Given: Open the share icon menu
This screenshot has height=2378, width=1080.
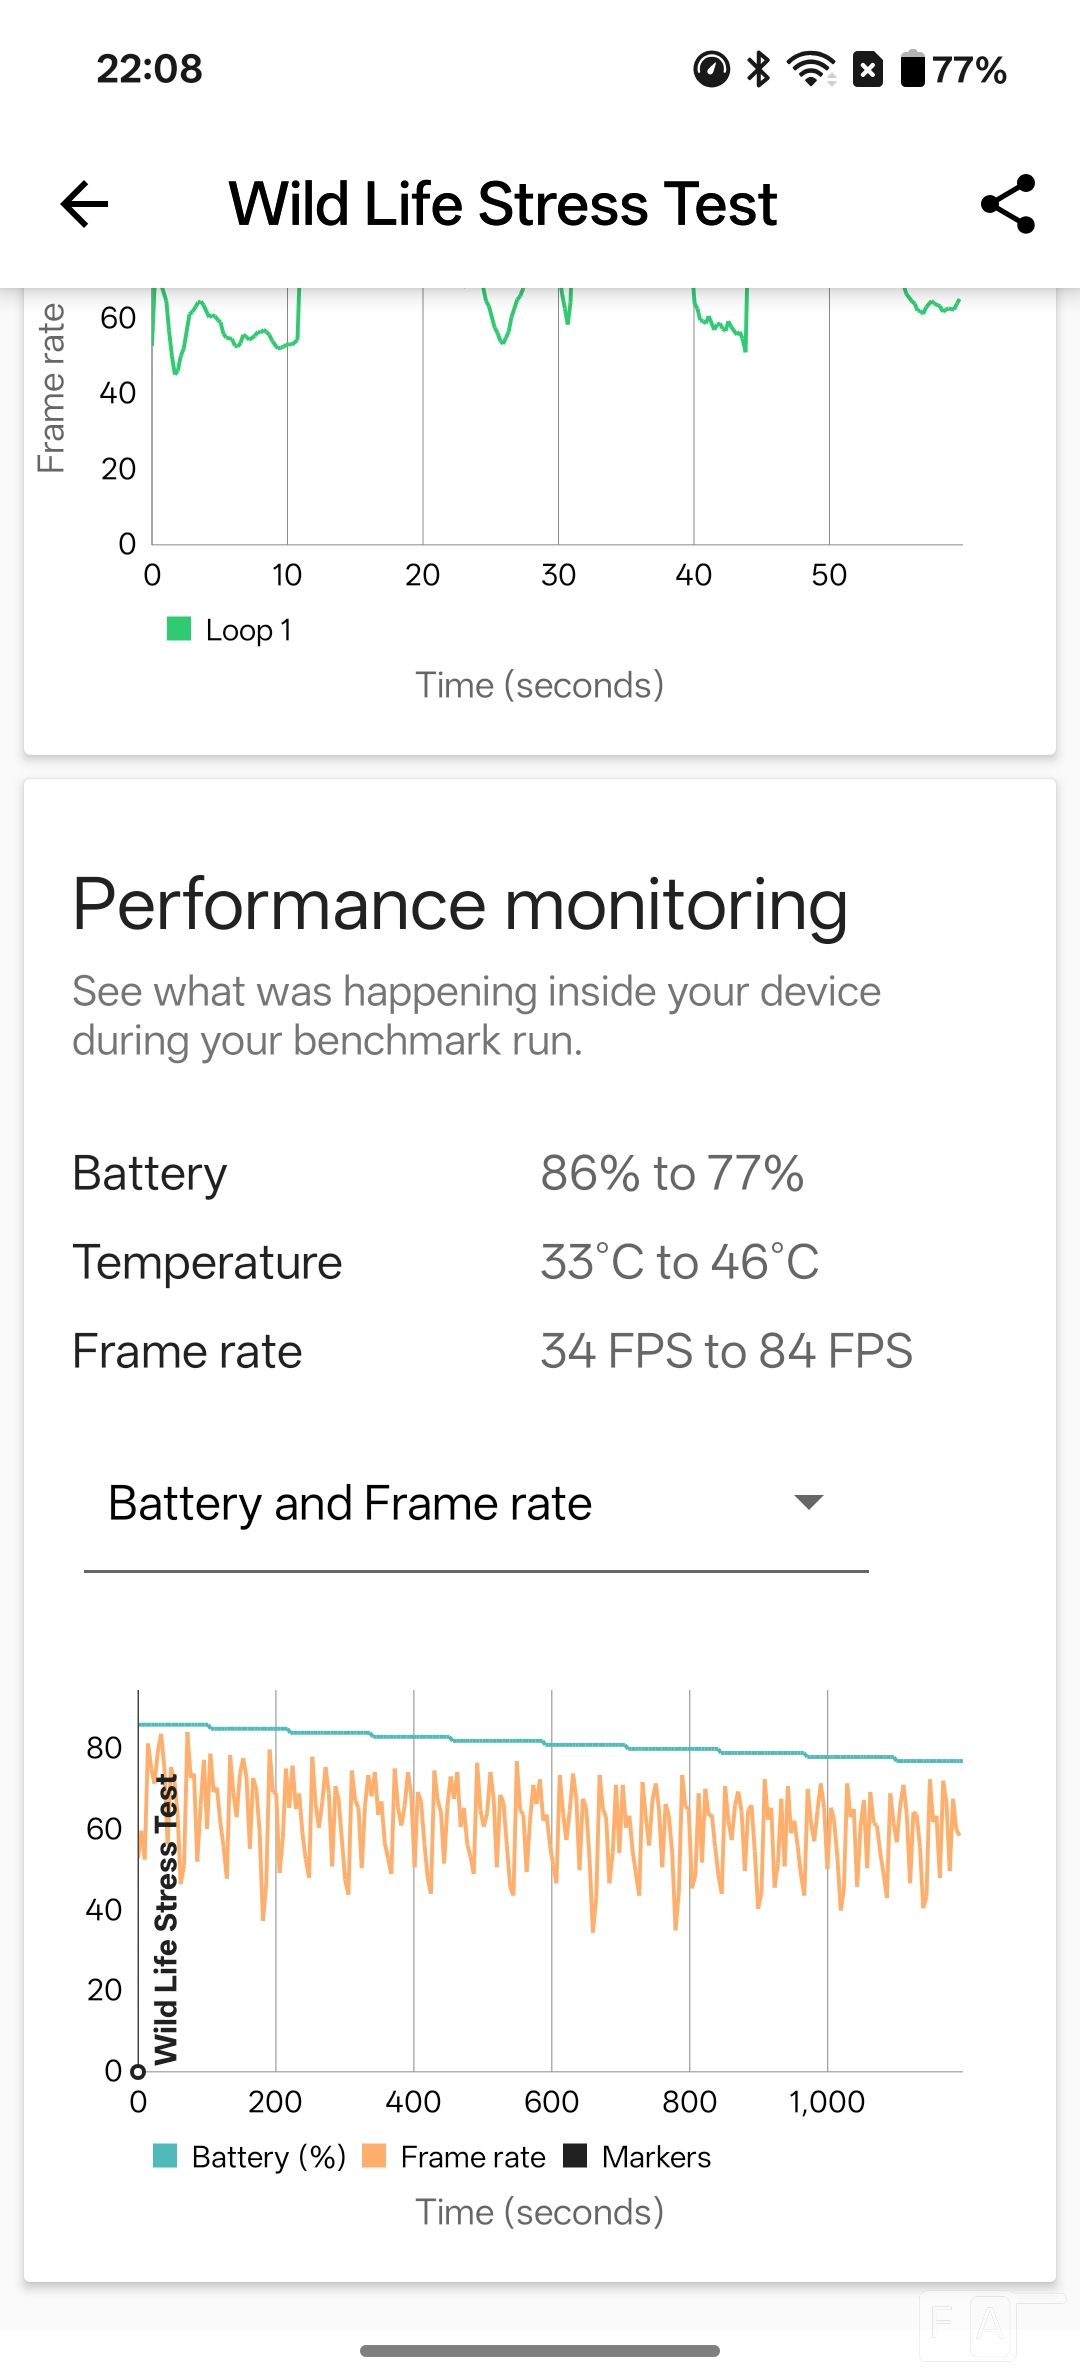Looking at the screenshot, I should coord(1008,204).
